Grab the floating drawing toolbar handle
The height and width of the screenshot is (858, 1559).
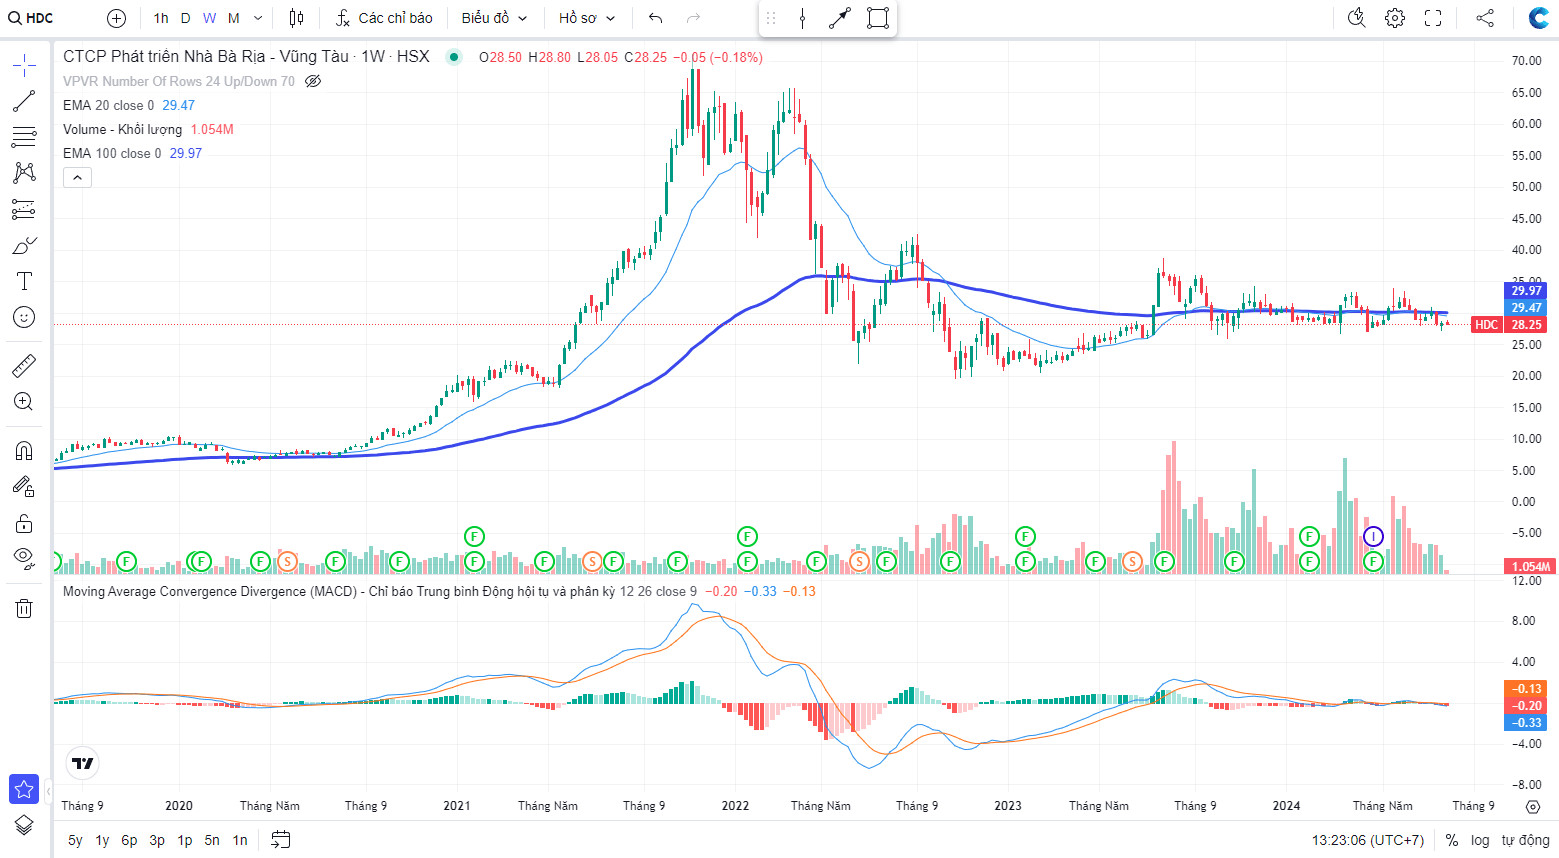click(x=771, y=18)
